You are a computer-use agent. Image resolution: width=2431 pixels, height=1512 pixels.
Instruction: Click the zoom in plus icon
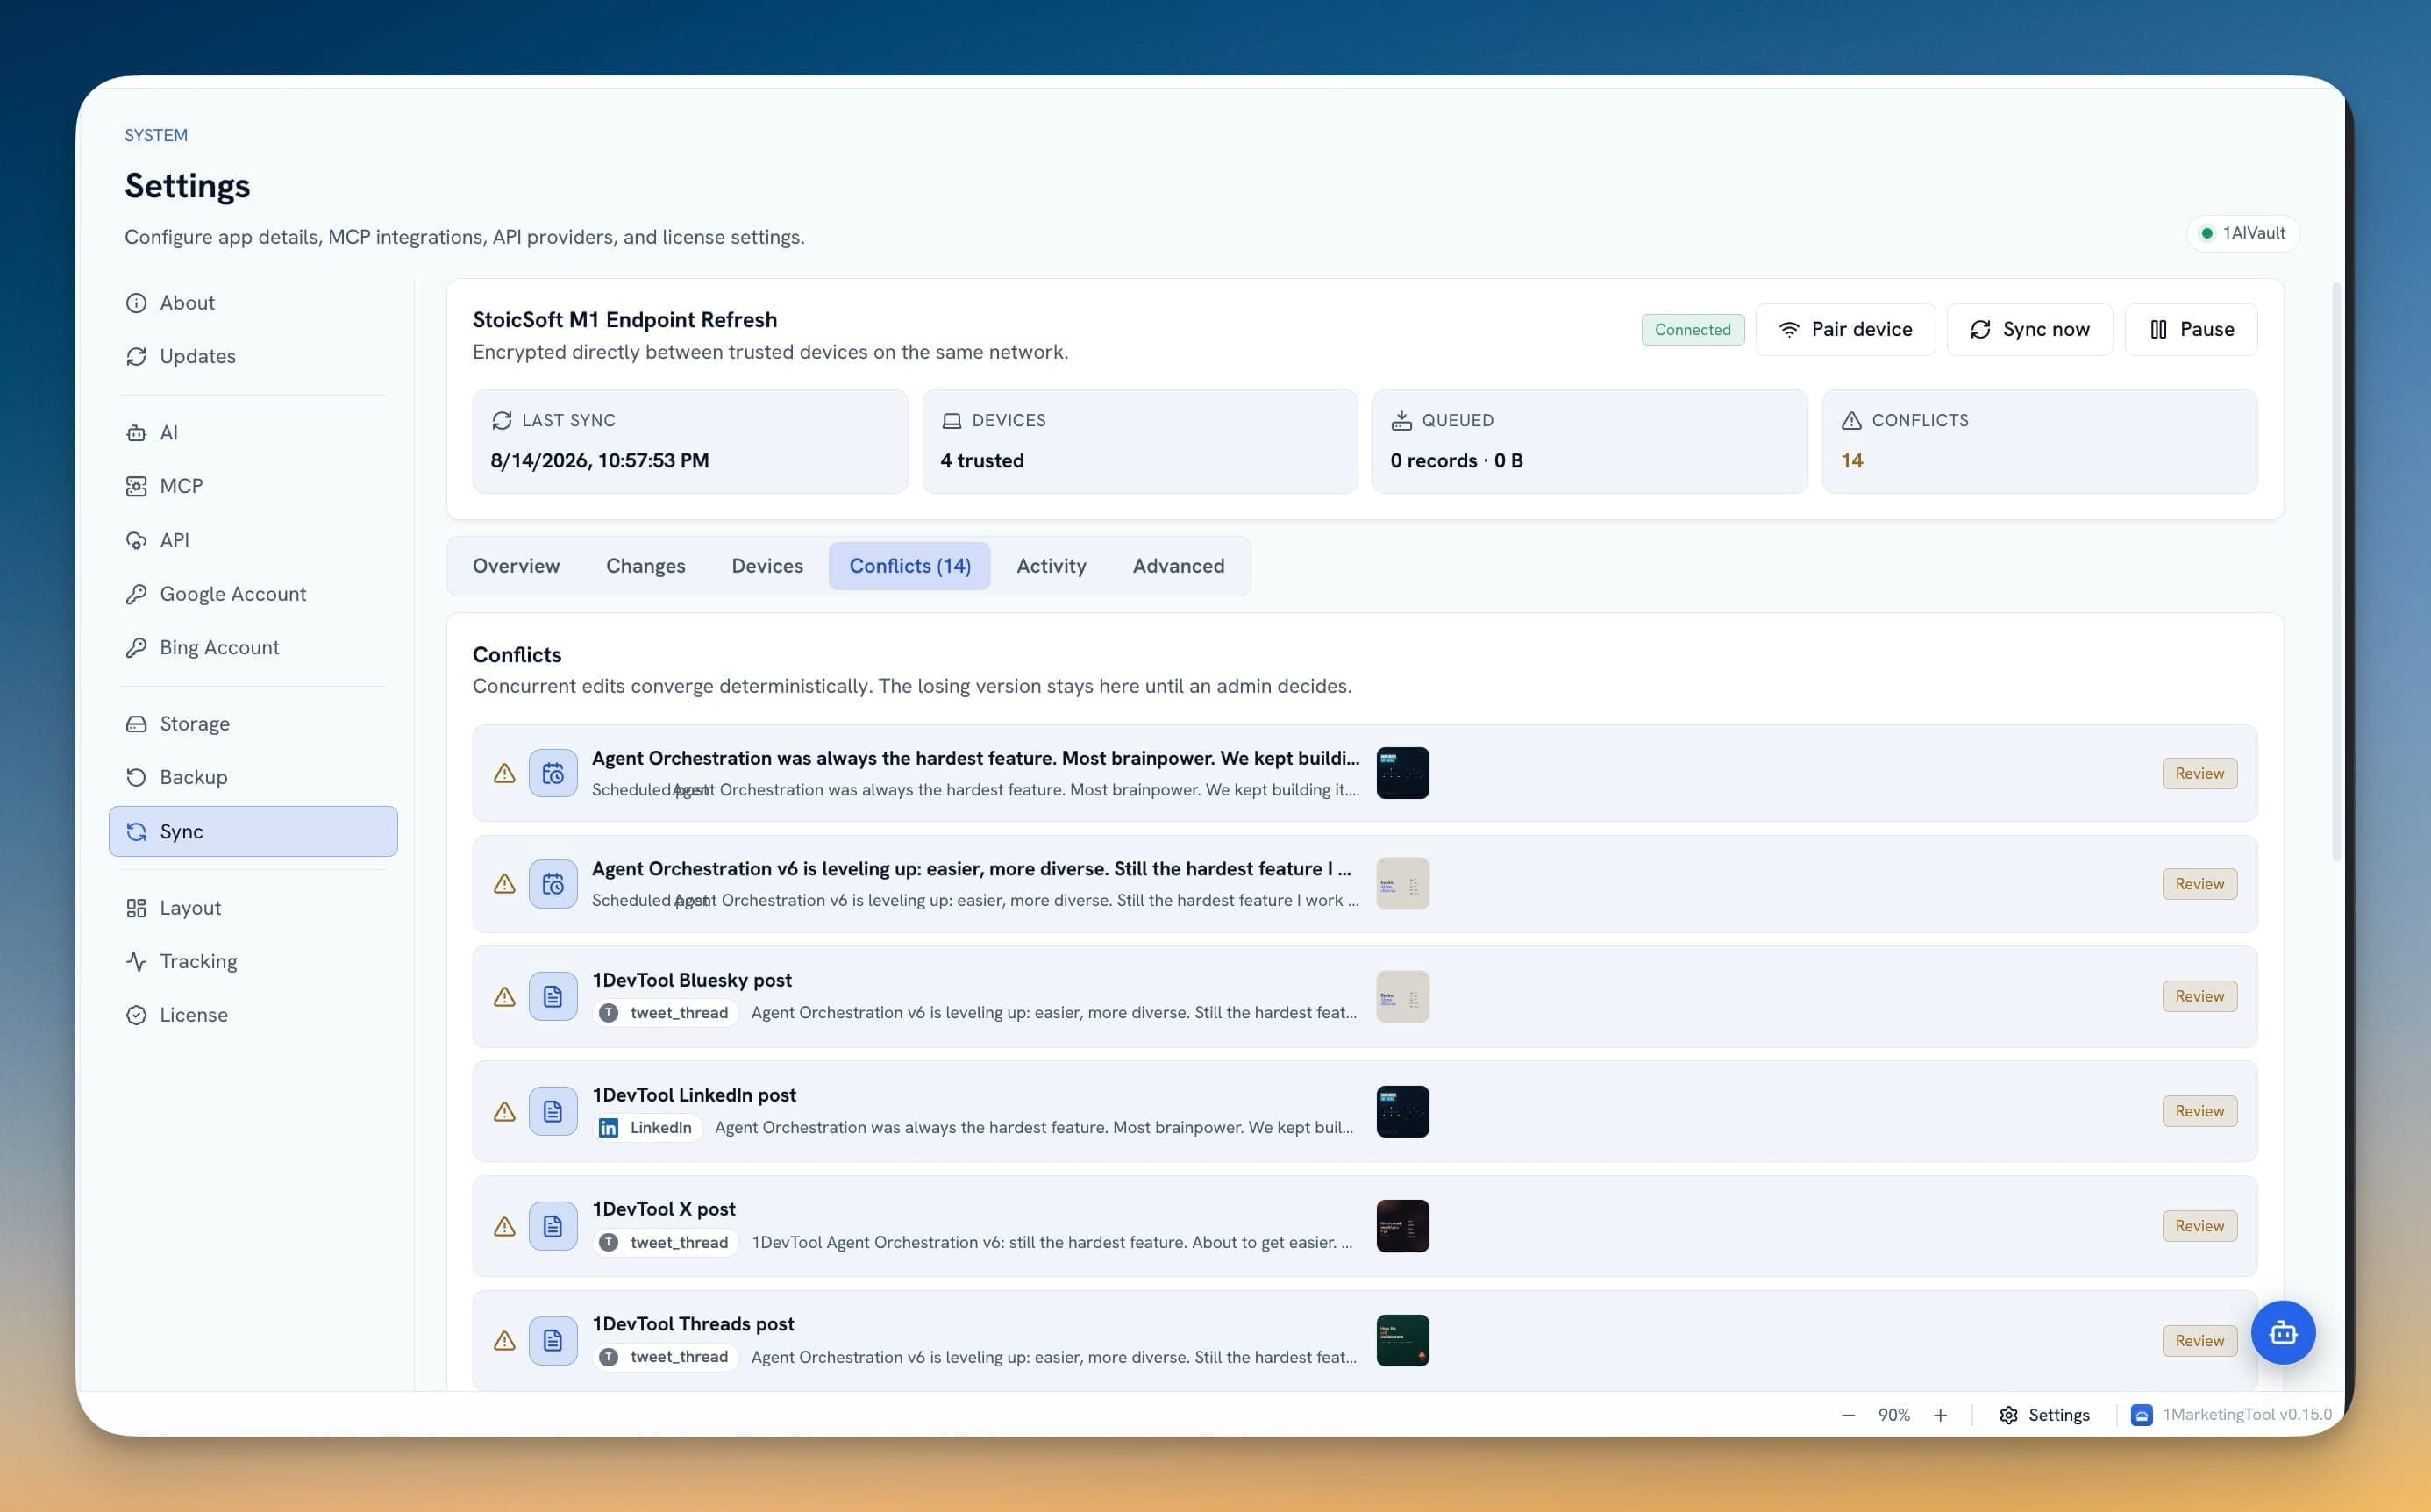click(x=1940, y=1415)
